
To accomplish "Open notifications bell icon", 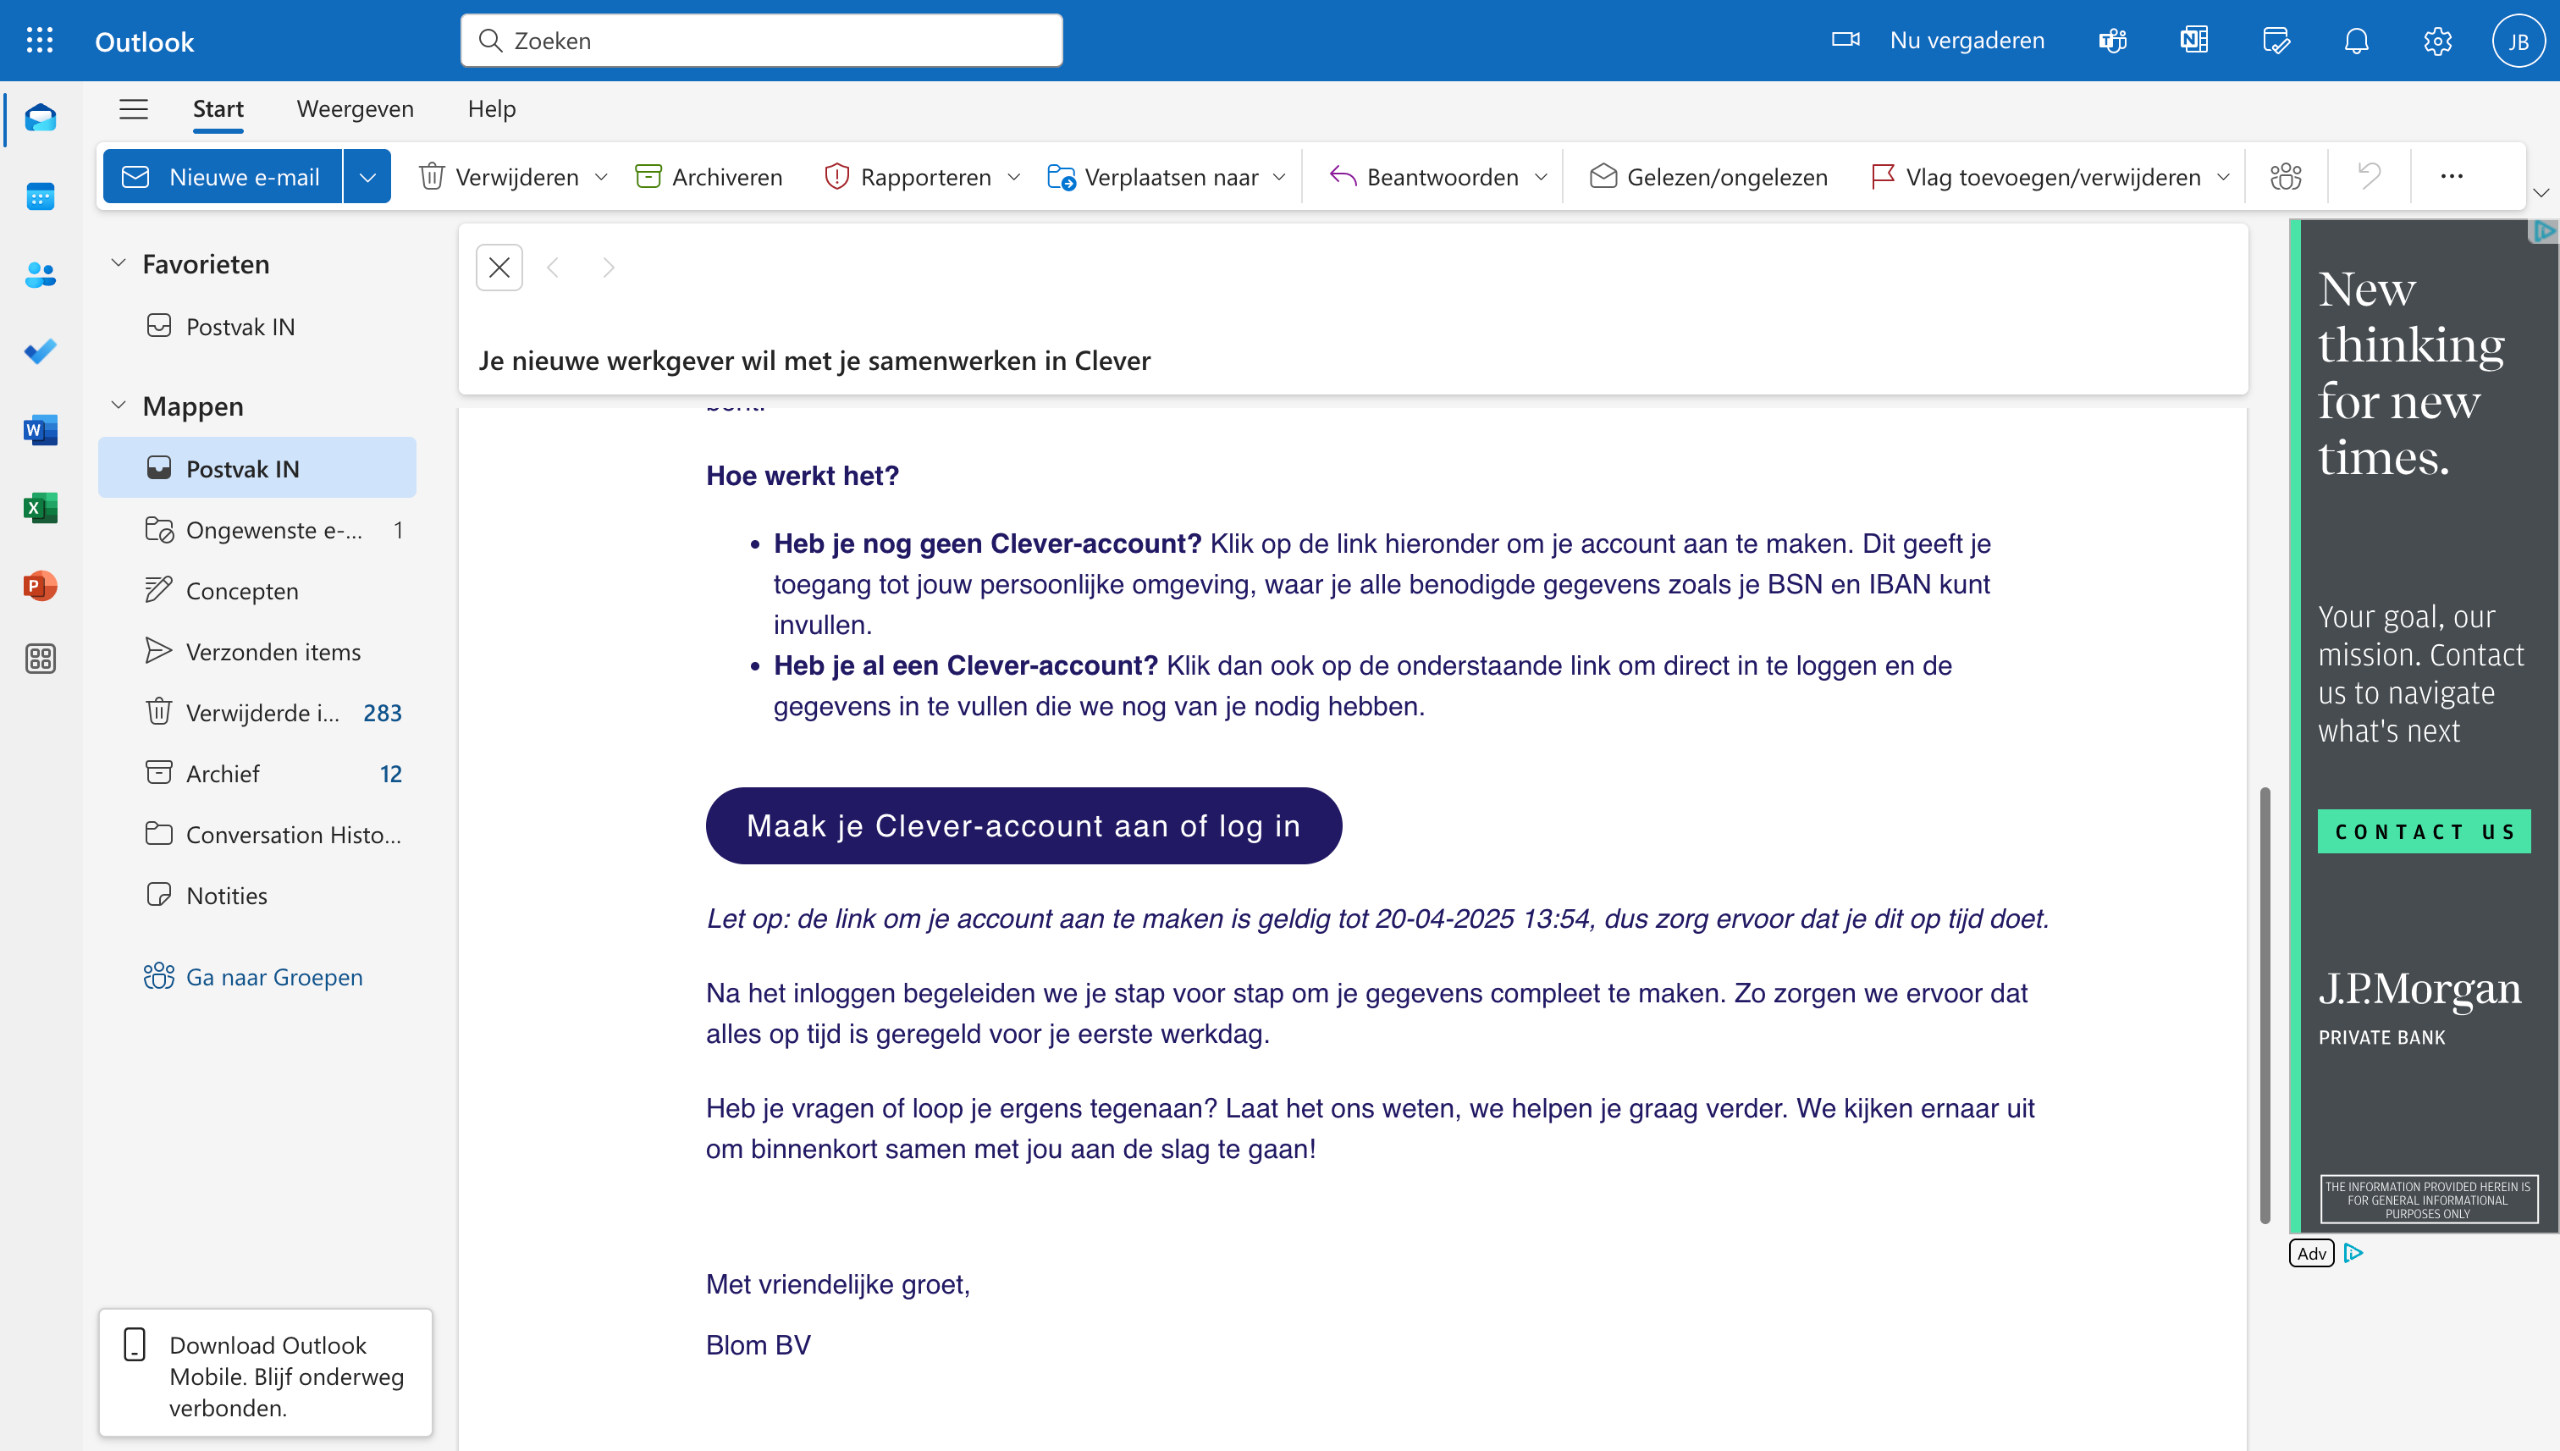I will (2357, 41).
